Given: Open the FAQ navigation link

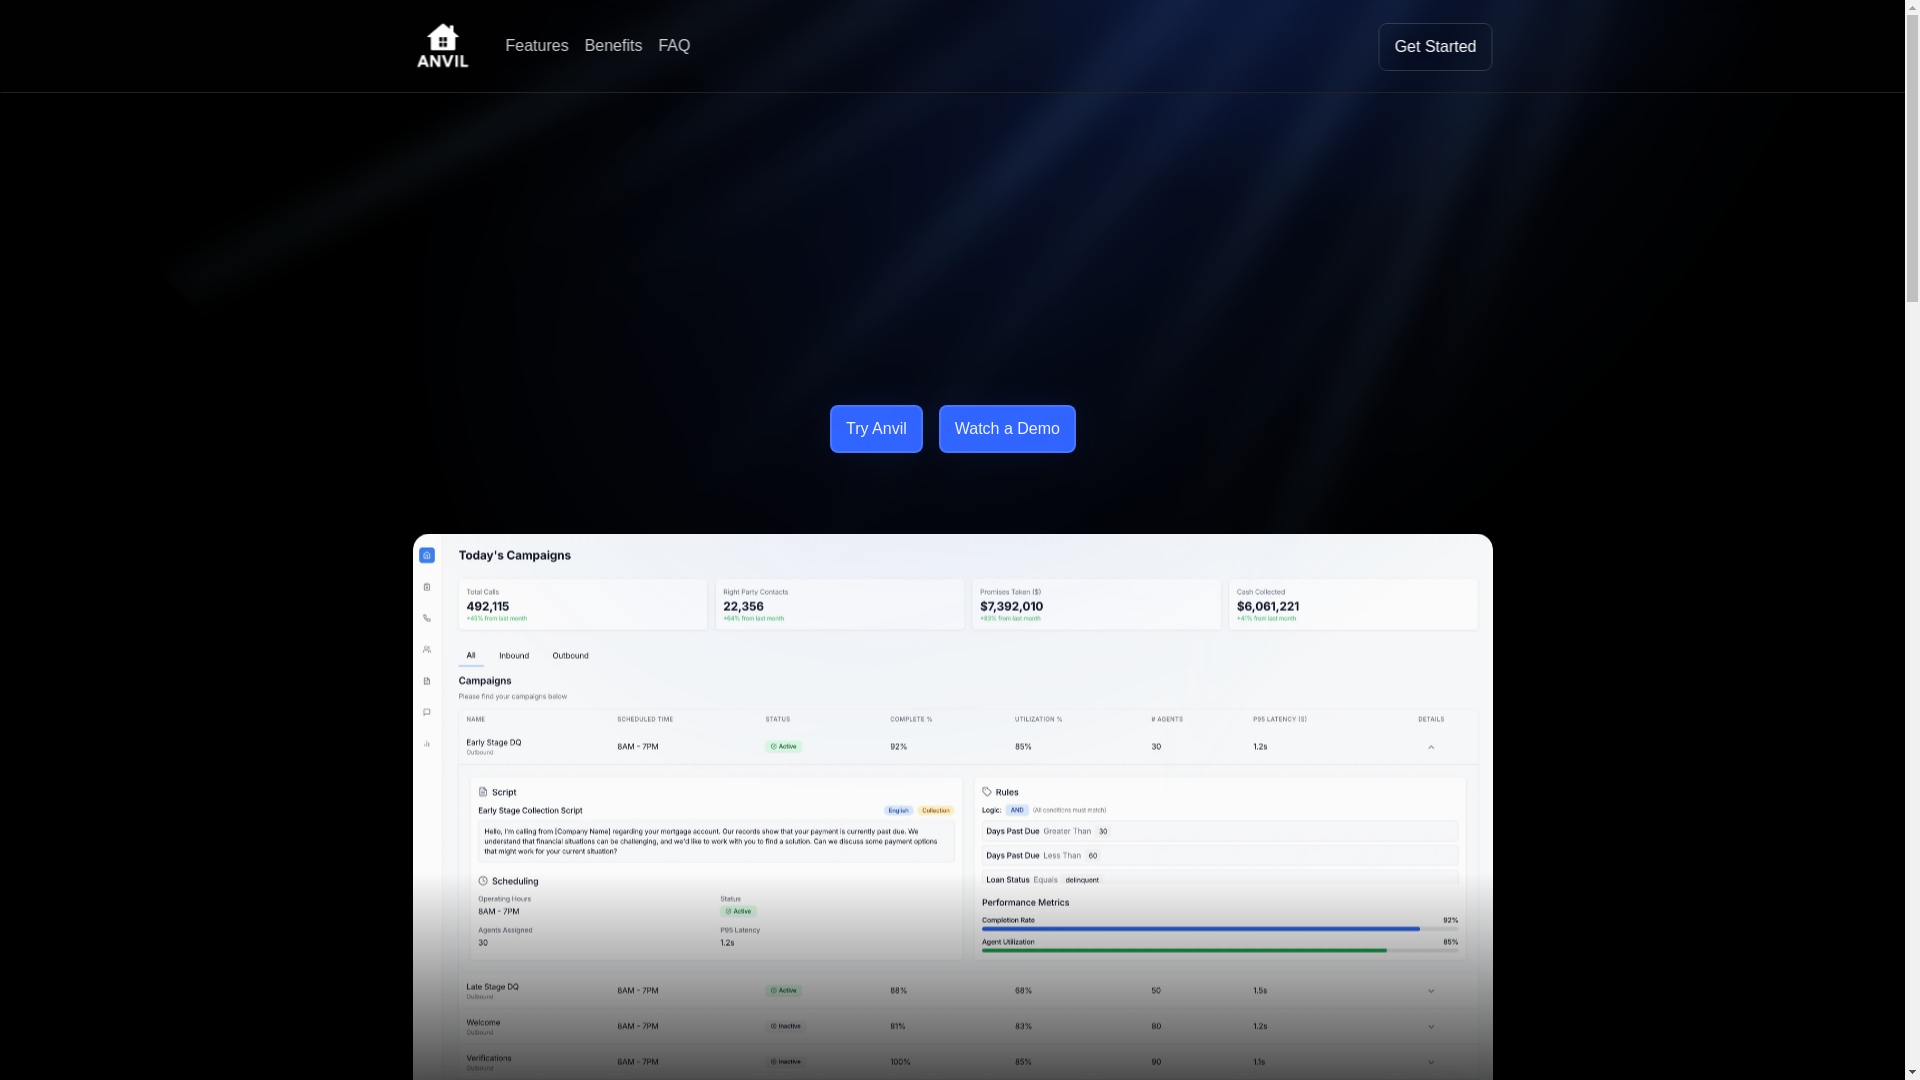Looking at the screenshot, I should click(x=674, y=46).
